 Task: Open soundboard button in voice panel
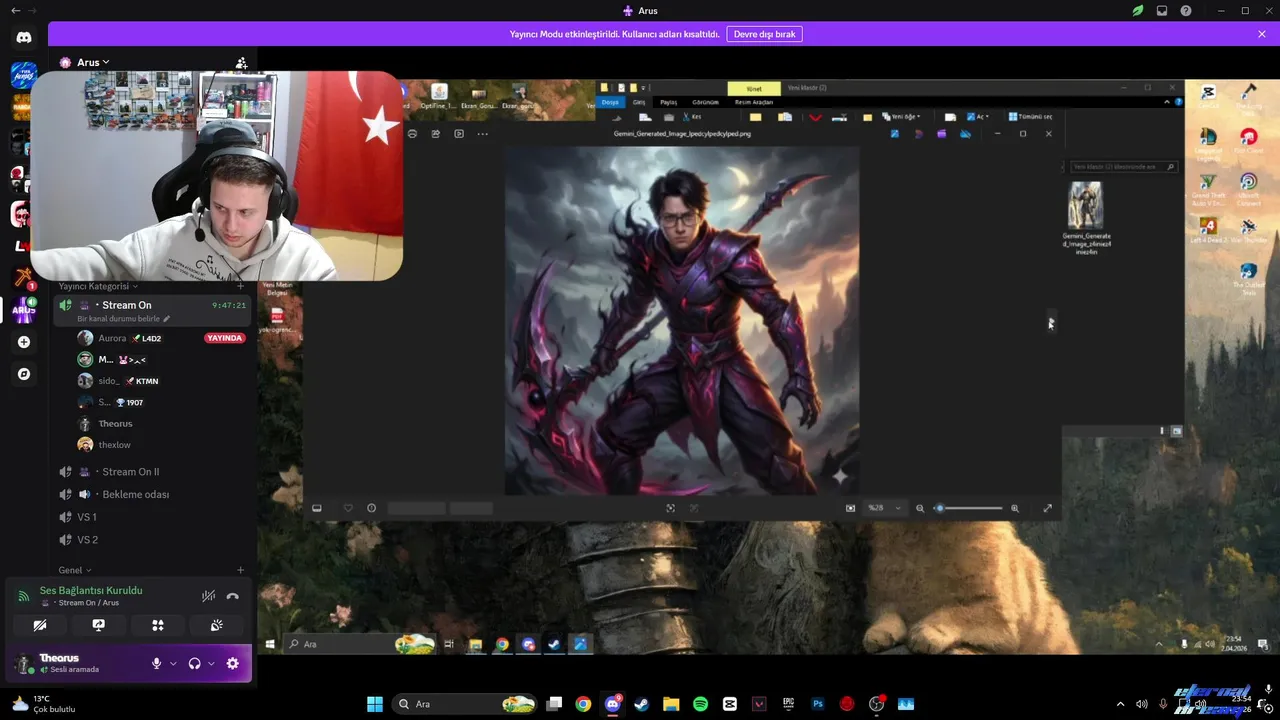pos(216,625)
